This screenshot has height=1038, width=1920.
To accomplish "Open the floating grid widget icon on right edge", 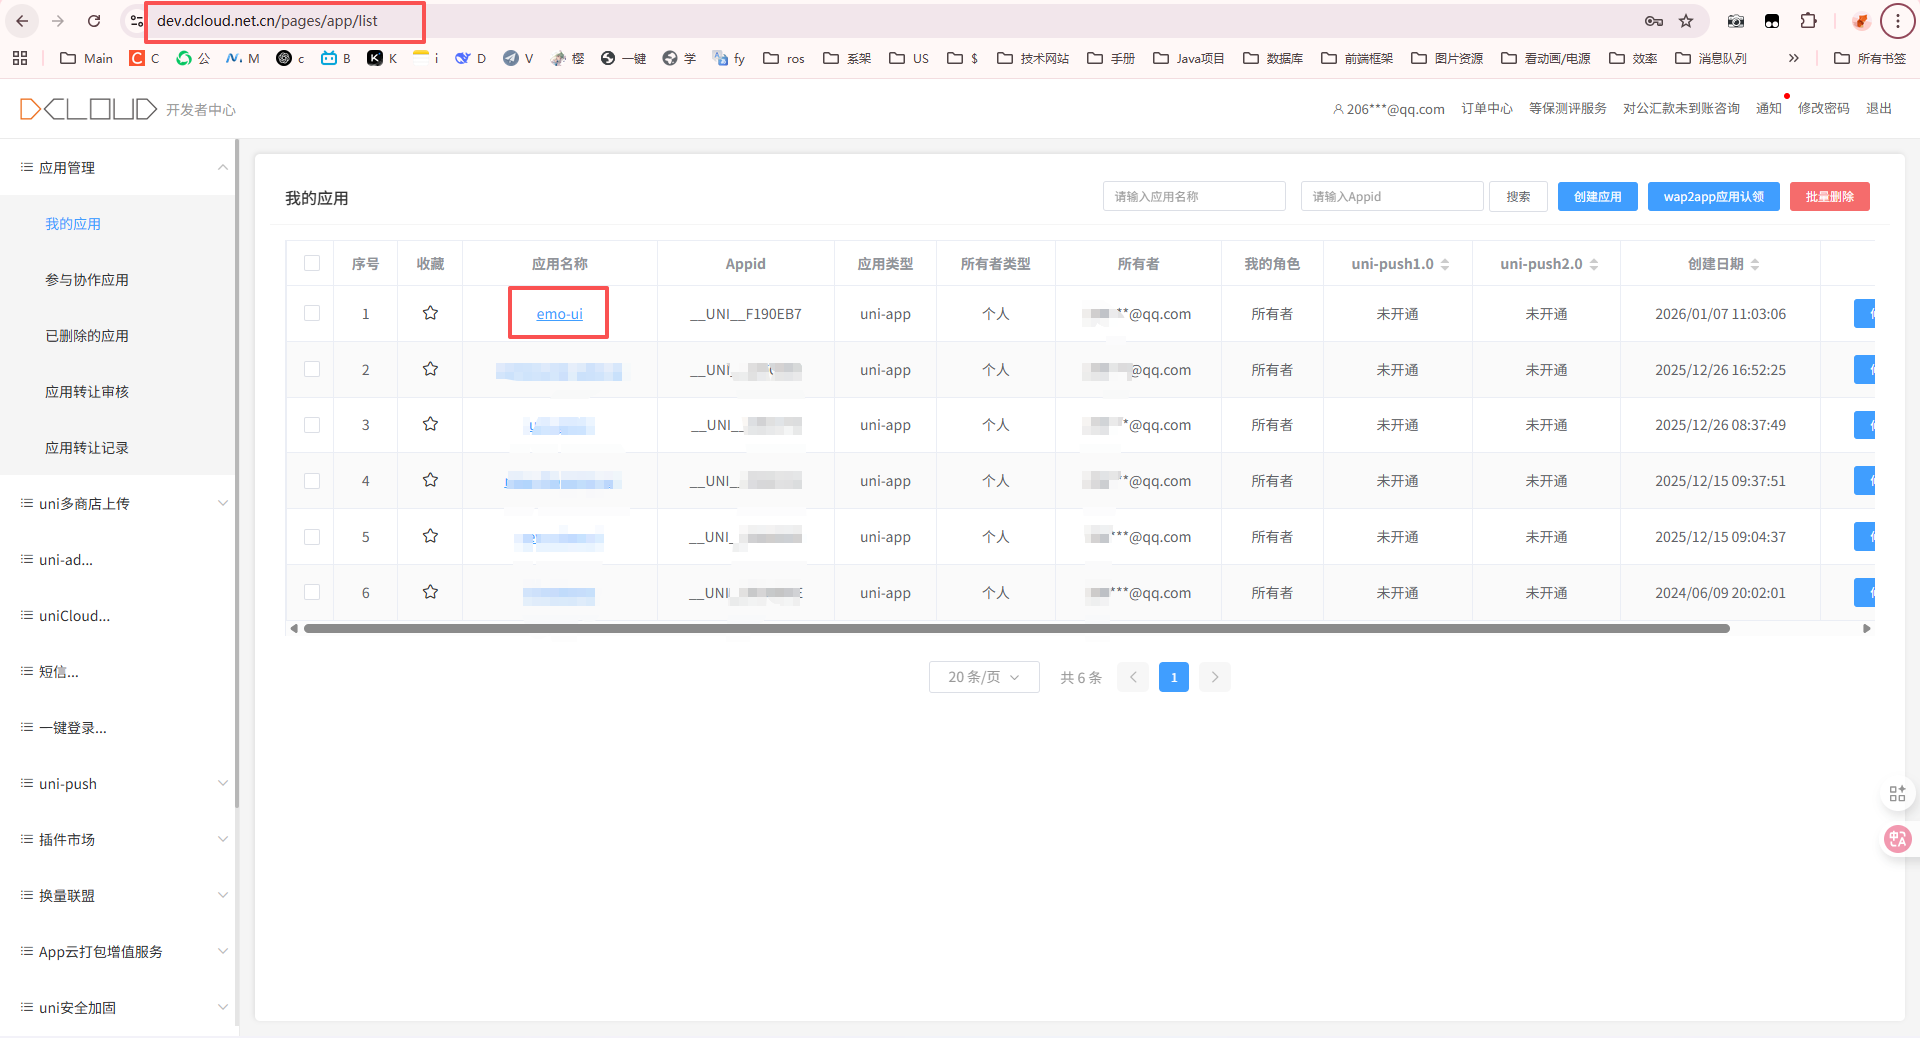I will coord(1897,794).
